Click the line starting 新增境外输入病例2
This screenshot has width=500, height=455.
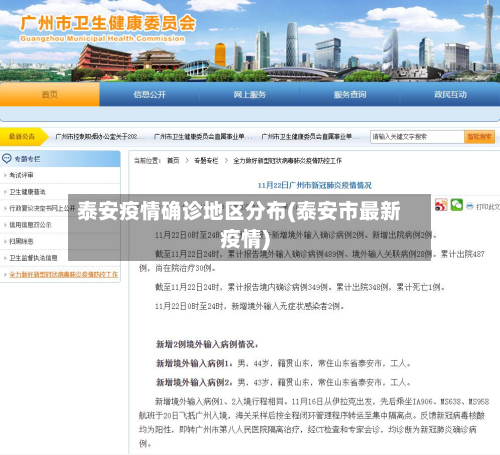point(284,382)
